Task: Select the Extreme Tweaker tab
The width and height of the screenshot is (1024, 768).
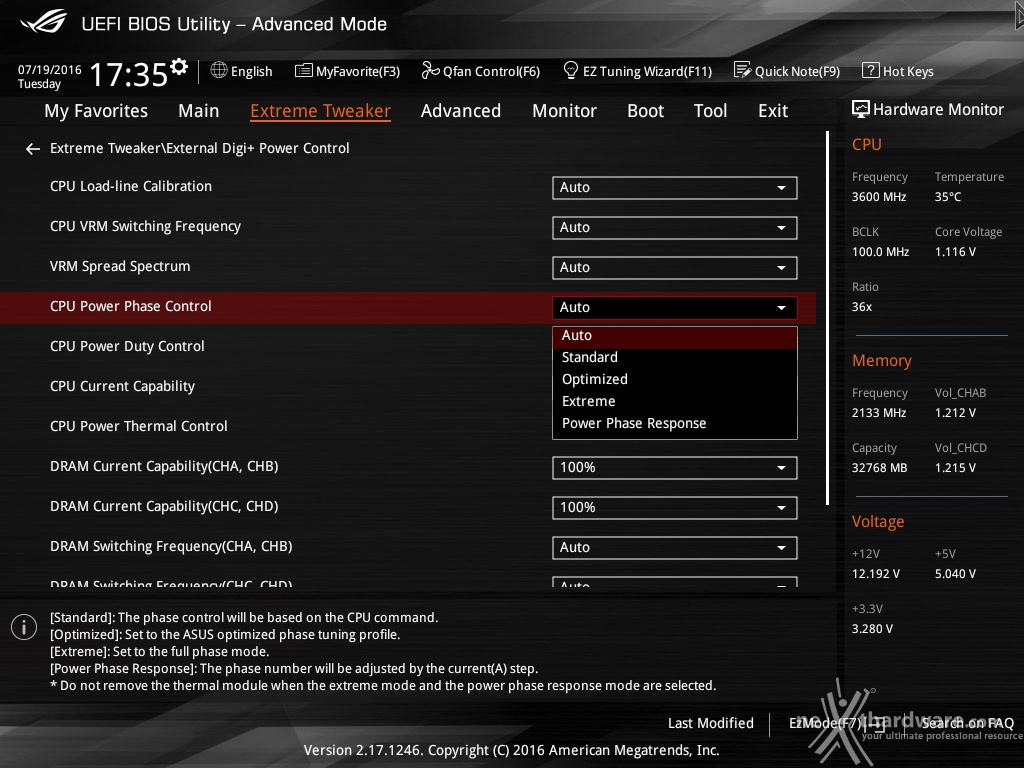Action: coord(320,111)
